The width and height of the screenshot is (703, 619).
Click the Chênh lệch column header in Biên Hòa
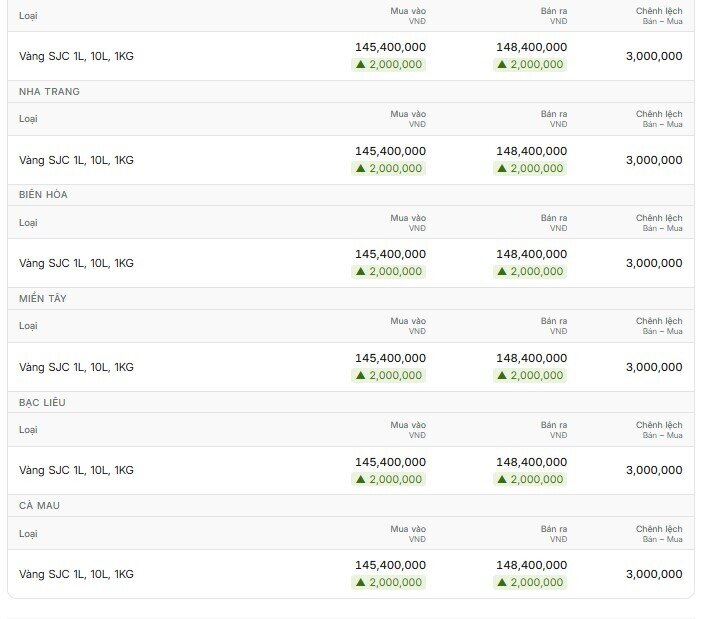pyautogui.click(x=659, y=223)
